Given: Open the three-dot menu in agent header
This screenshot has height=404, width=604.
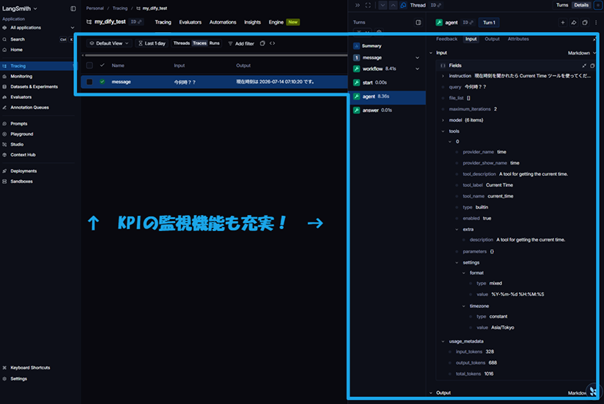Looking at the screenshot, I should (596, 22).
